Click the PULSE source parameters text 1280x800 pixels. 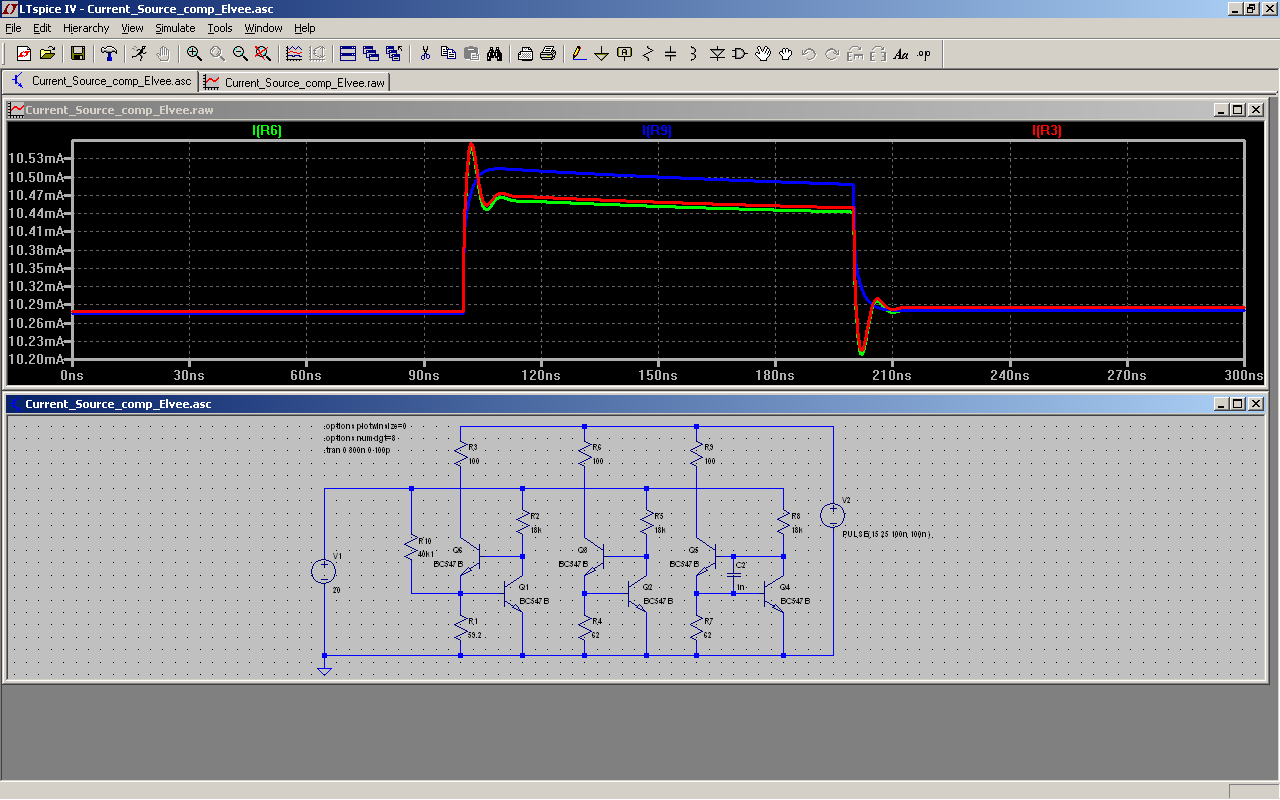click(x=887, y=535)
